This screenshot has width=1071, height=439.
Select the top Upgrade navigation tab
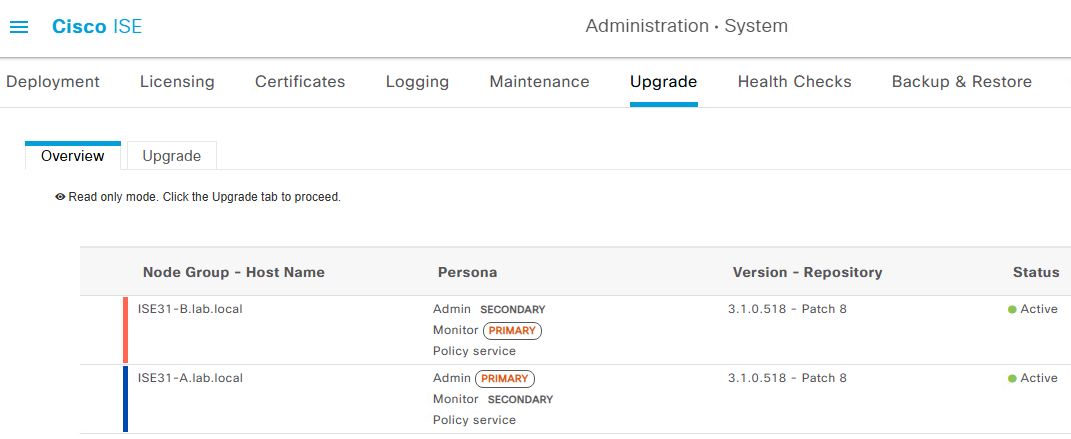coord(663,82)
